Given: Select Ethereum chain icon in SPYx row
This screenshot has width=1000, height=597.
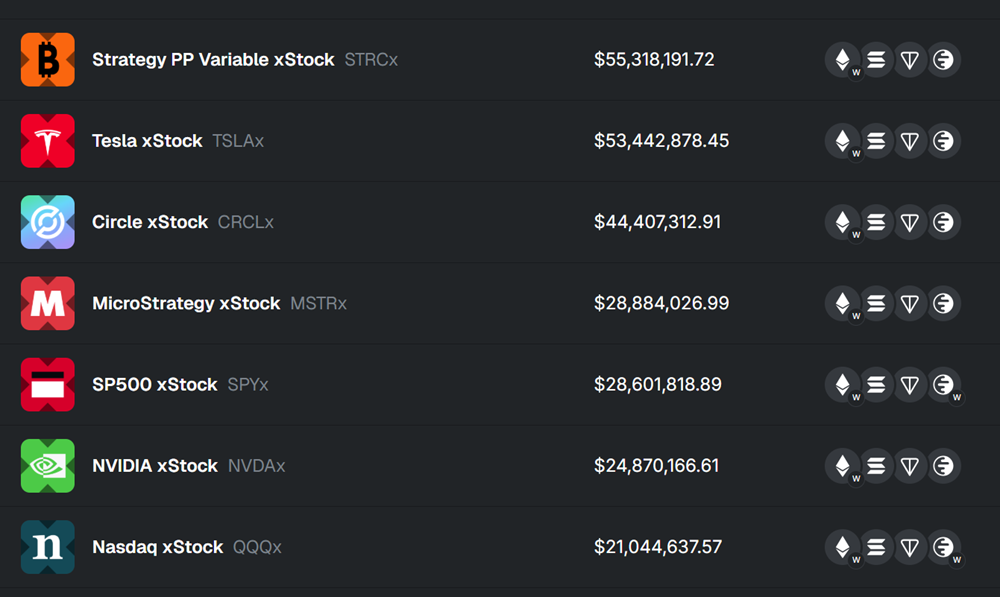Looking at the screenshot, I should pyautogui.click(x=842, y=385).
